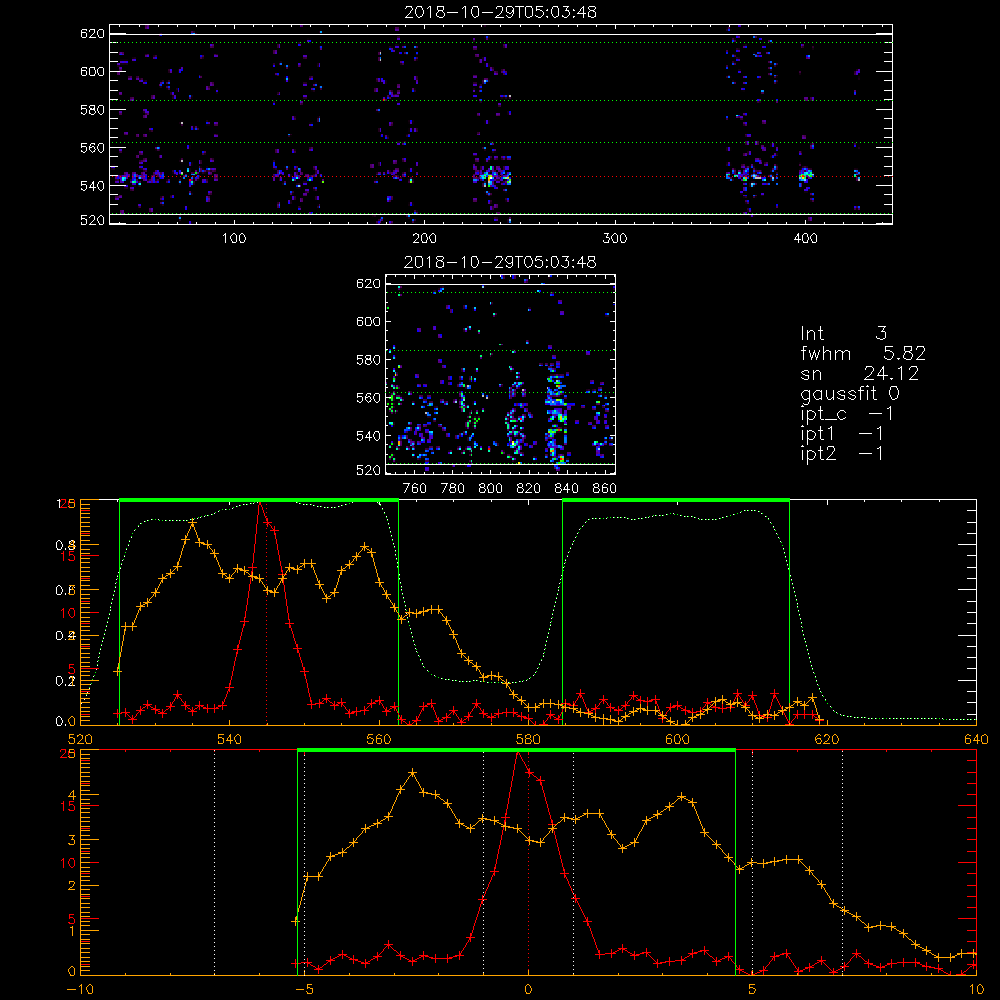Click x-axis label 300 on top image
The height and width of the screenshot is (1000, 1000).
coord(615,239)
